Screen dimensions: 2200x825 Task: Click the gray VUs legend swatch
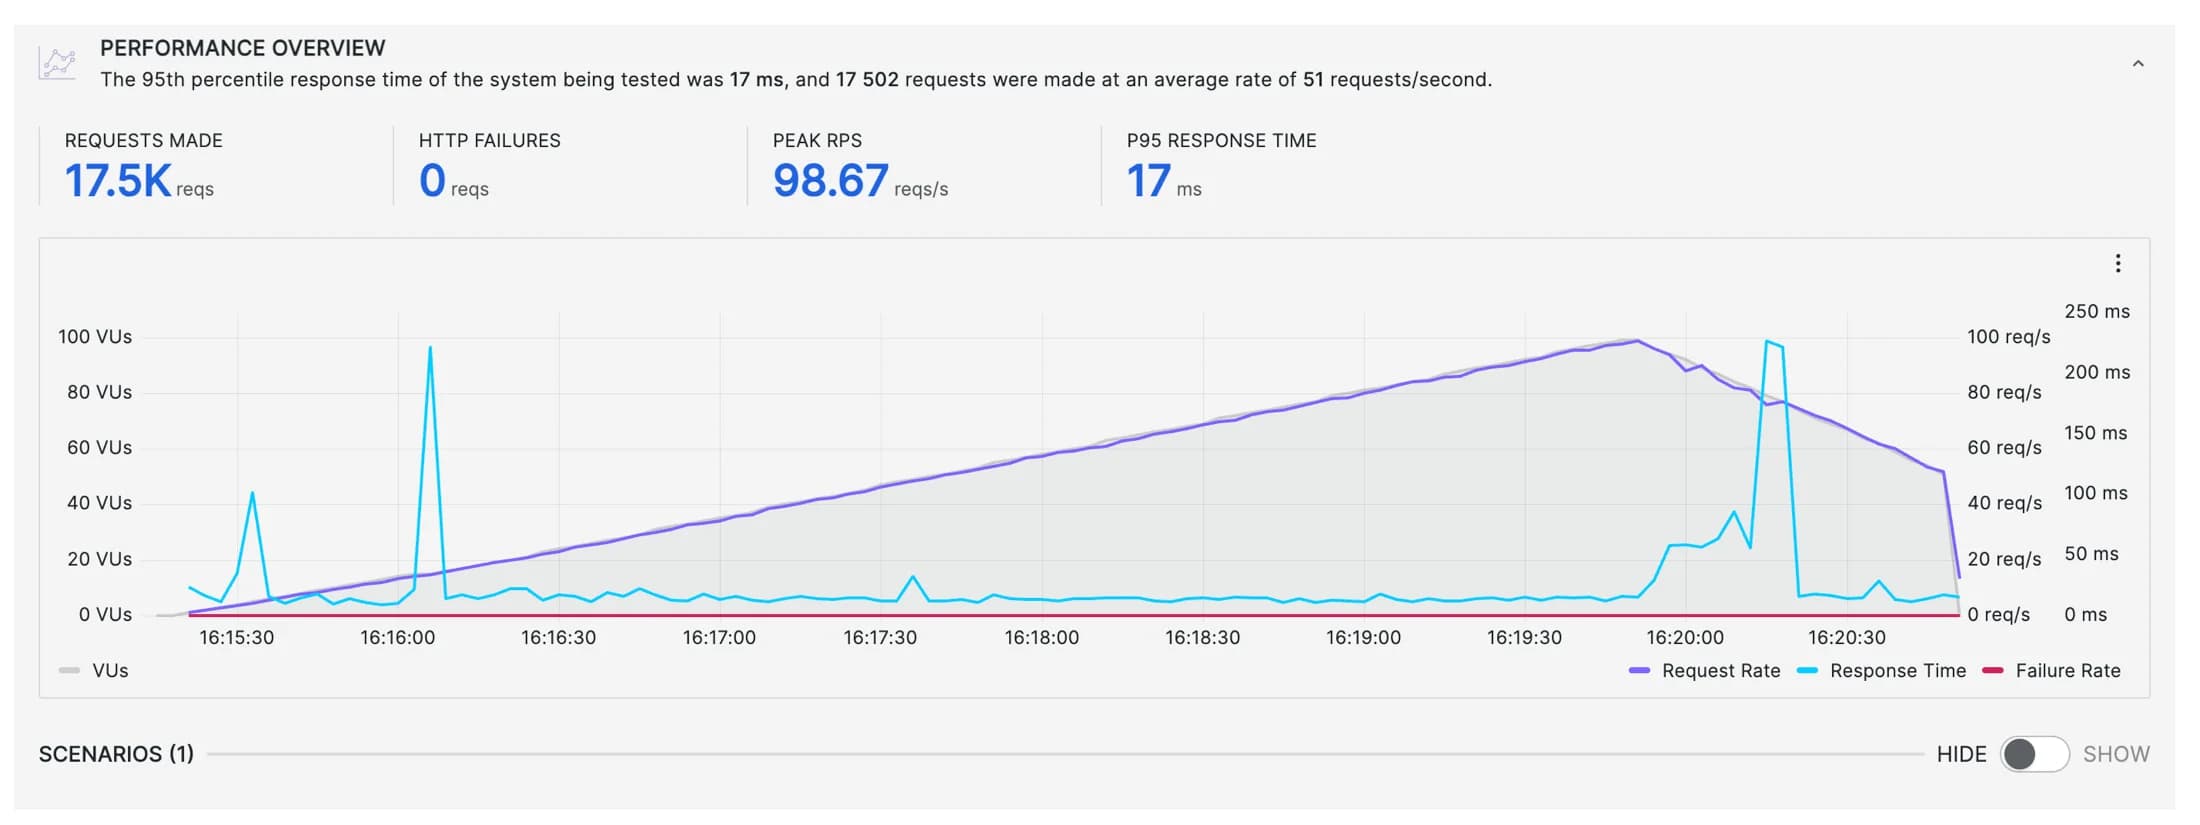pos(69,671)
